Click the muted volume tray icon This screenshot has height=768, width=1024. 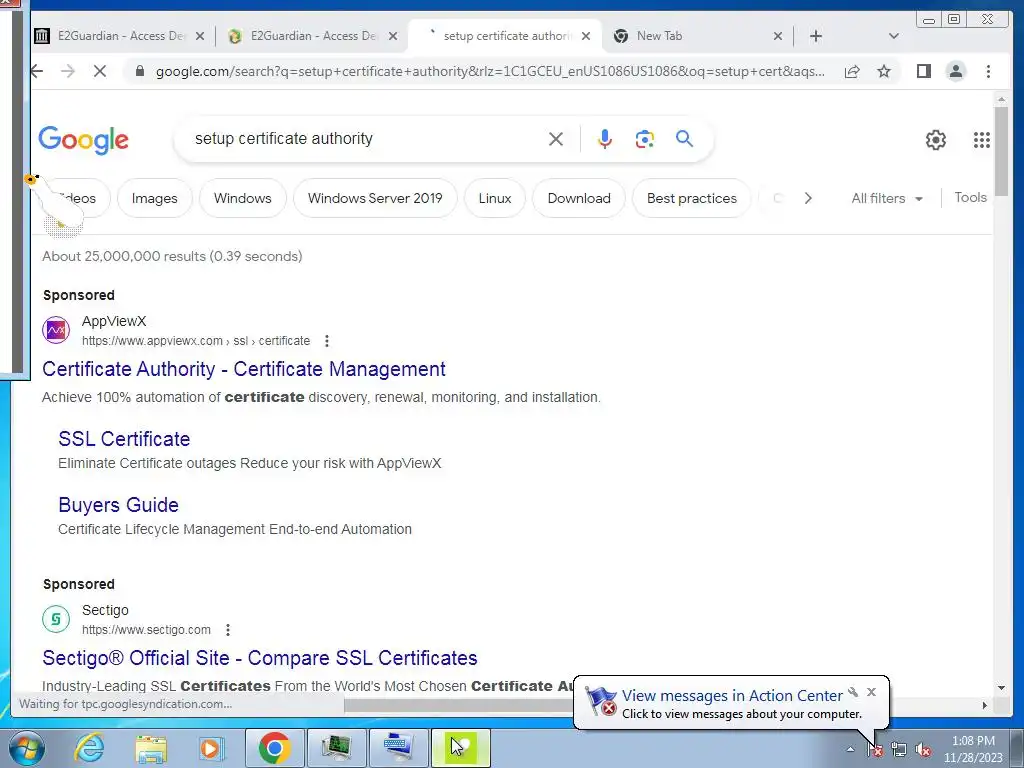[x=923, y=750]
